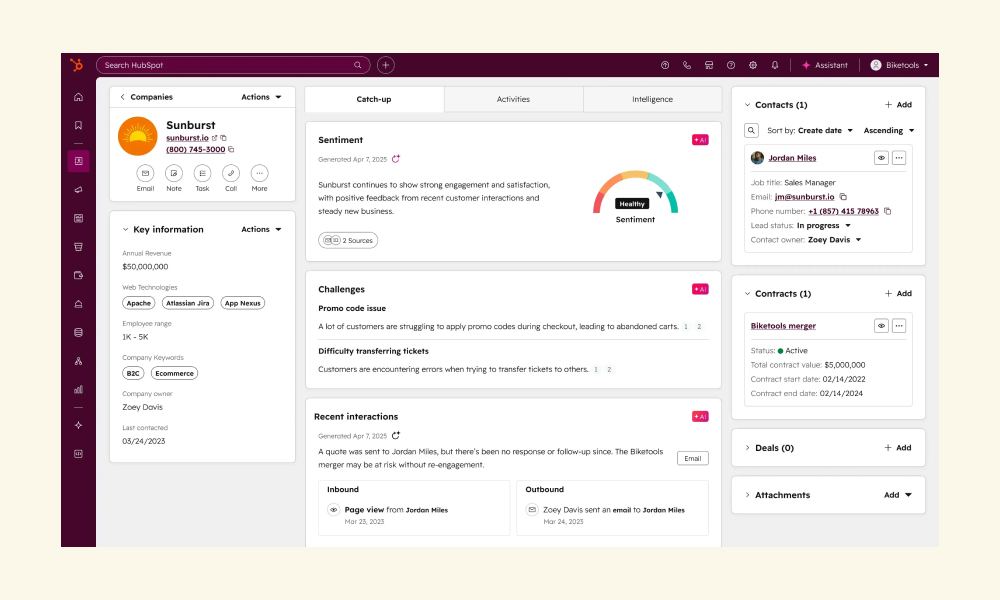This screenshot has height=600, width=1000.
Task: Expand the Attachments section
Action: (747, 495)
